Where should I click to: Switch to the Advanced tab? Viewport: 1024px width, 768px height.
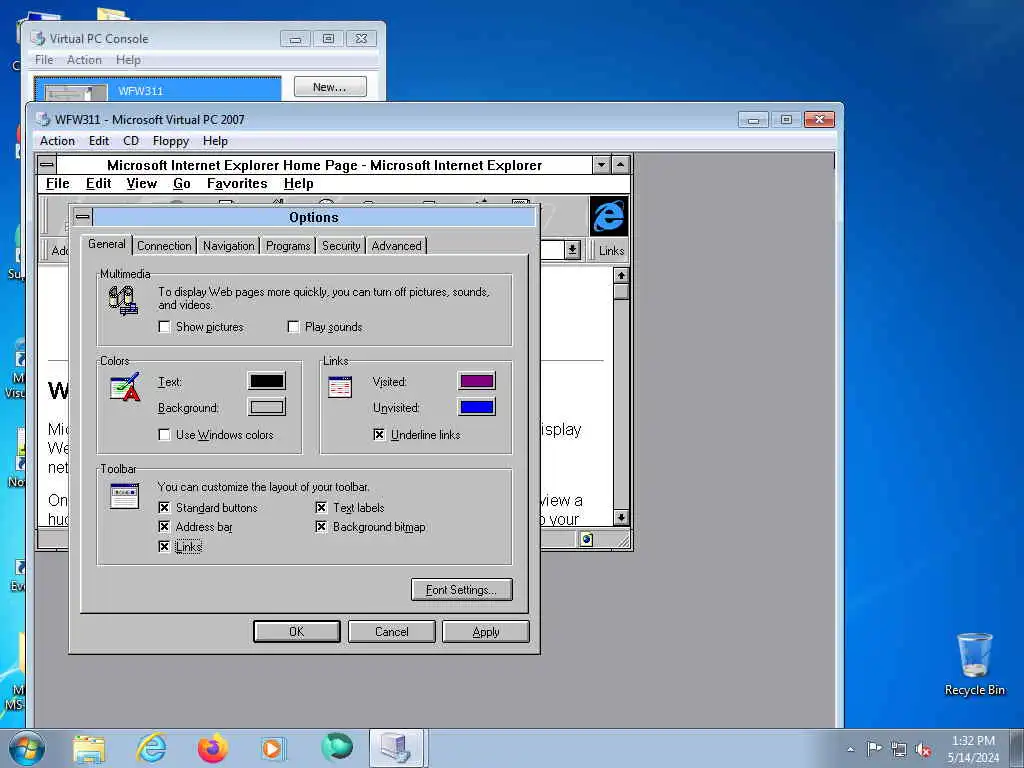coord(396,246)
